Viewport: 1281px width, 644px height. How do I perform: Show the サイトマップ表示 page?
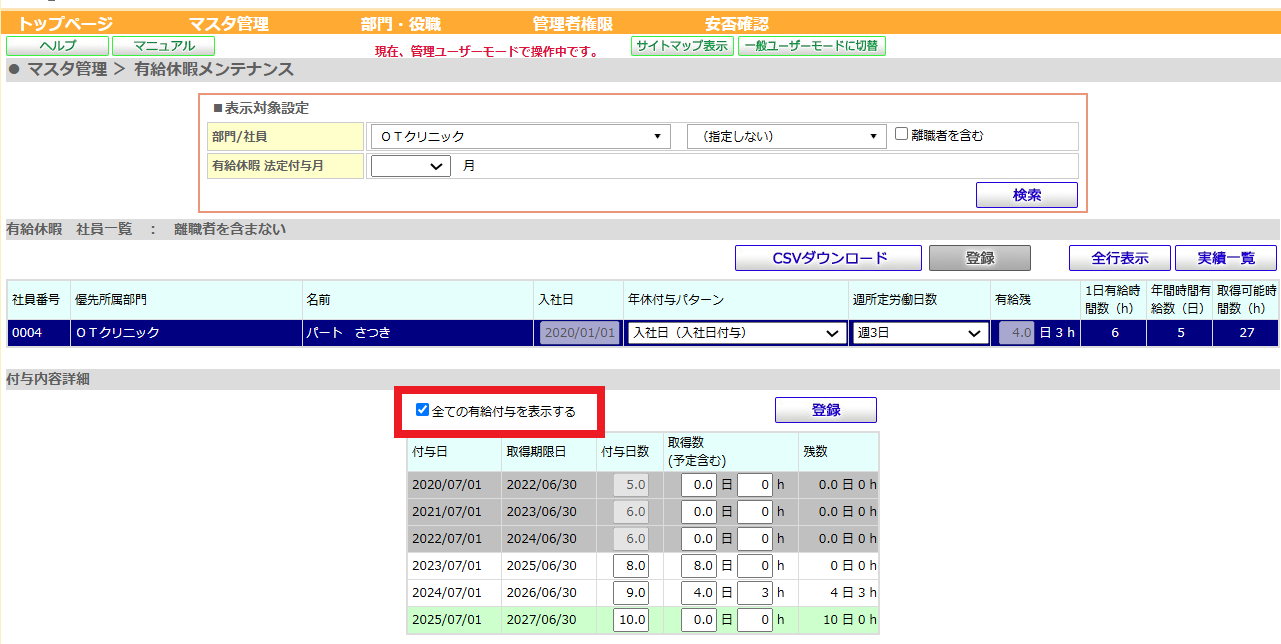[682, 46]
